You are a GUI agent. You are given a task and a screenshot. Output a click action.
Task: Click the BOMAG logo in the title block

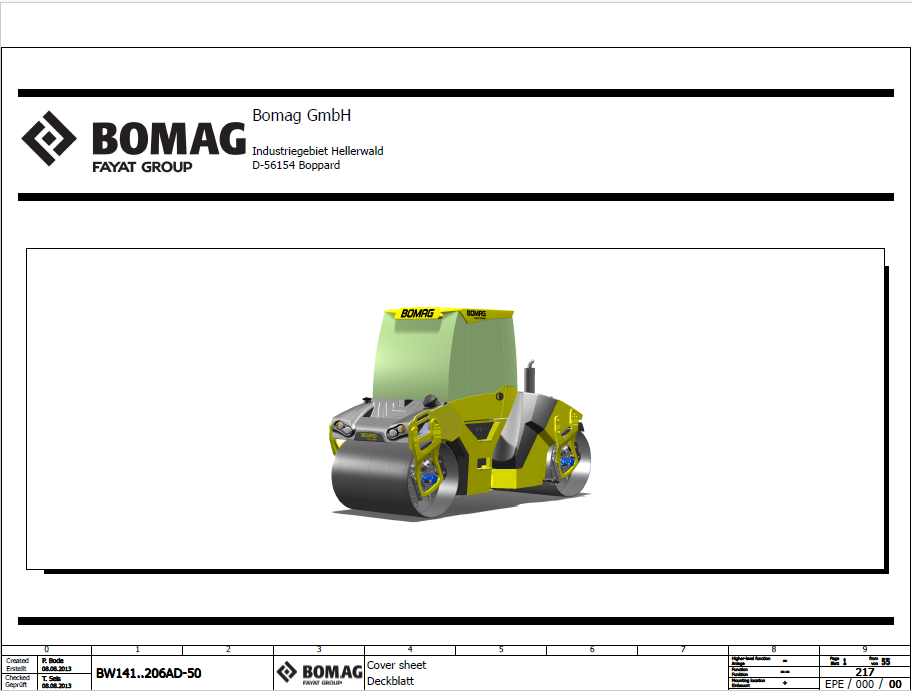[319, 674]
